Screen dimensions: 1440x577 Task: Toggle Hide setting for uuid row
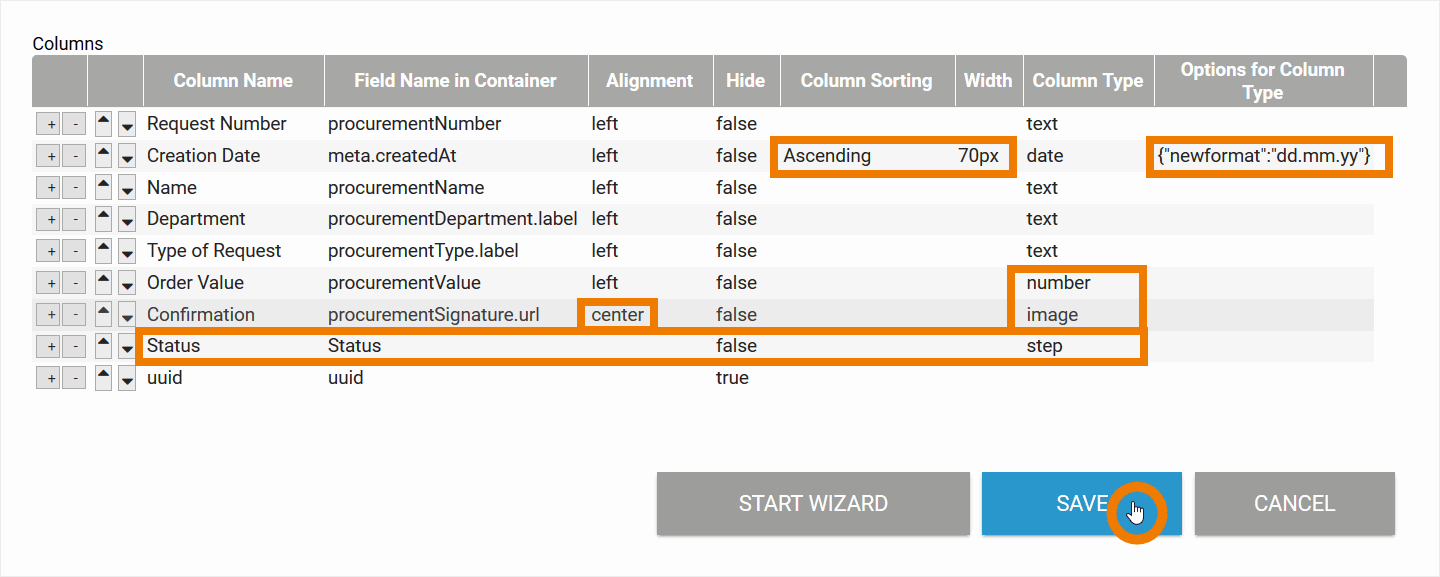click(x=733, y=377)
